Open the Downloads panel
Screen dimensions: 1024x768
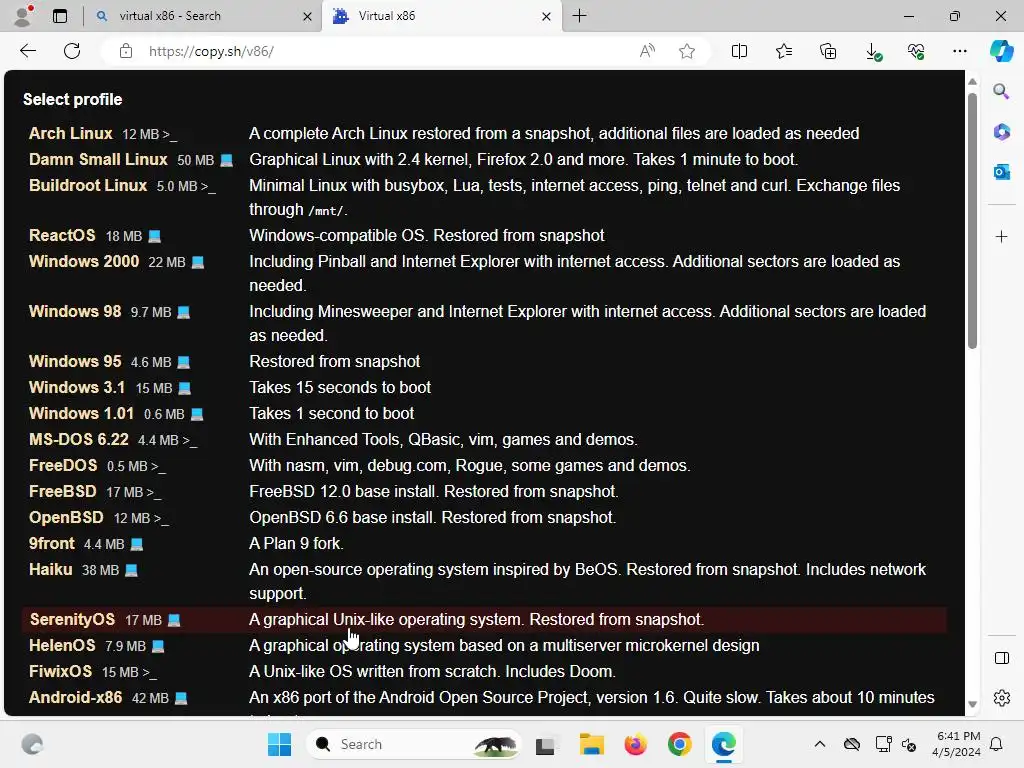coord(873,52)
